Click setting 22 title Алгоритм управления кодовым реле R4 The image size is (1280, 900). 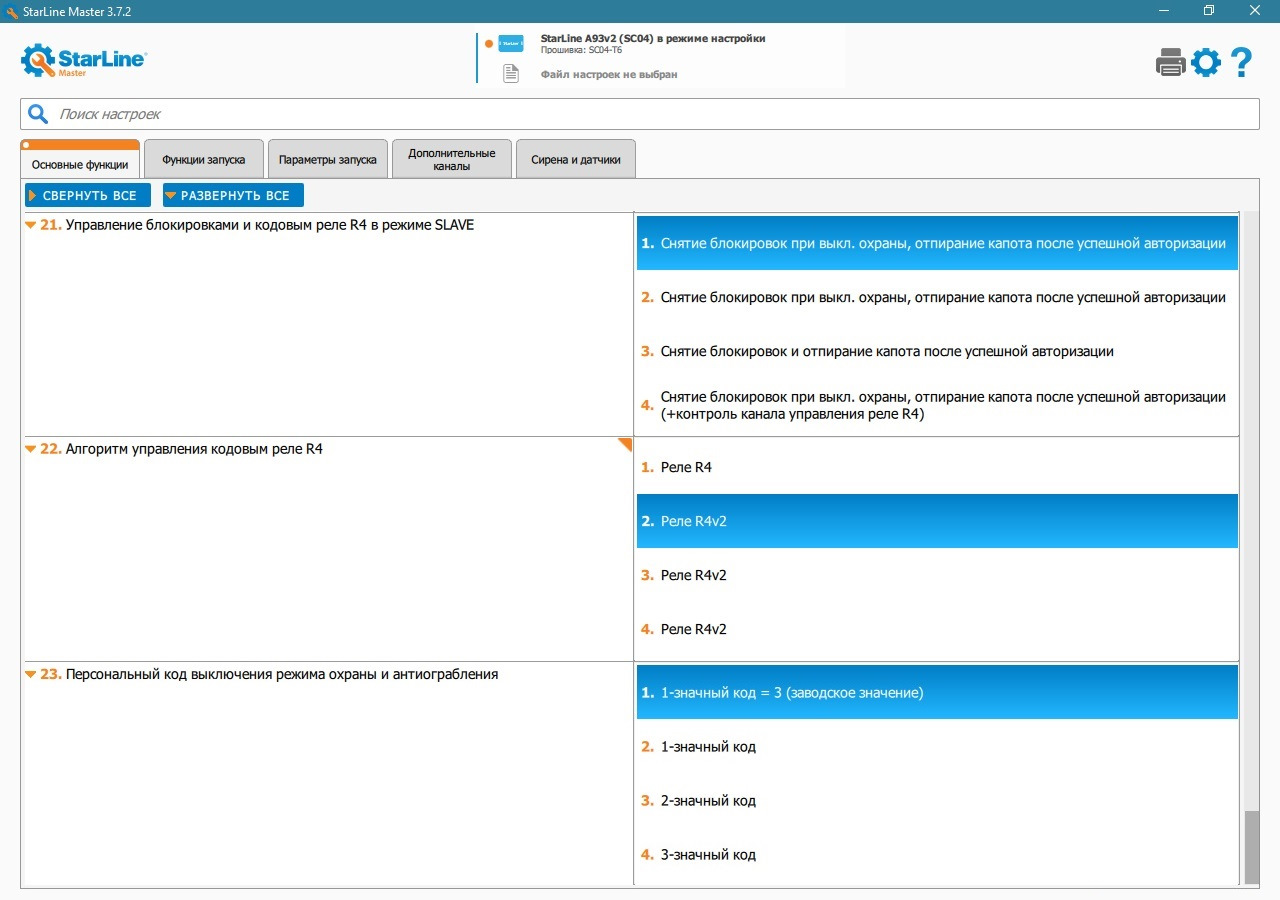tap(194, 449)
